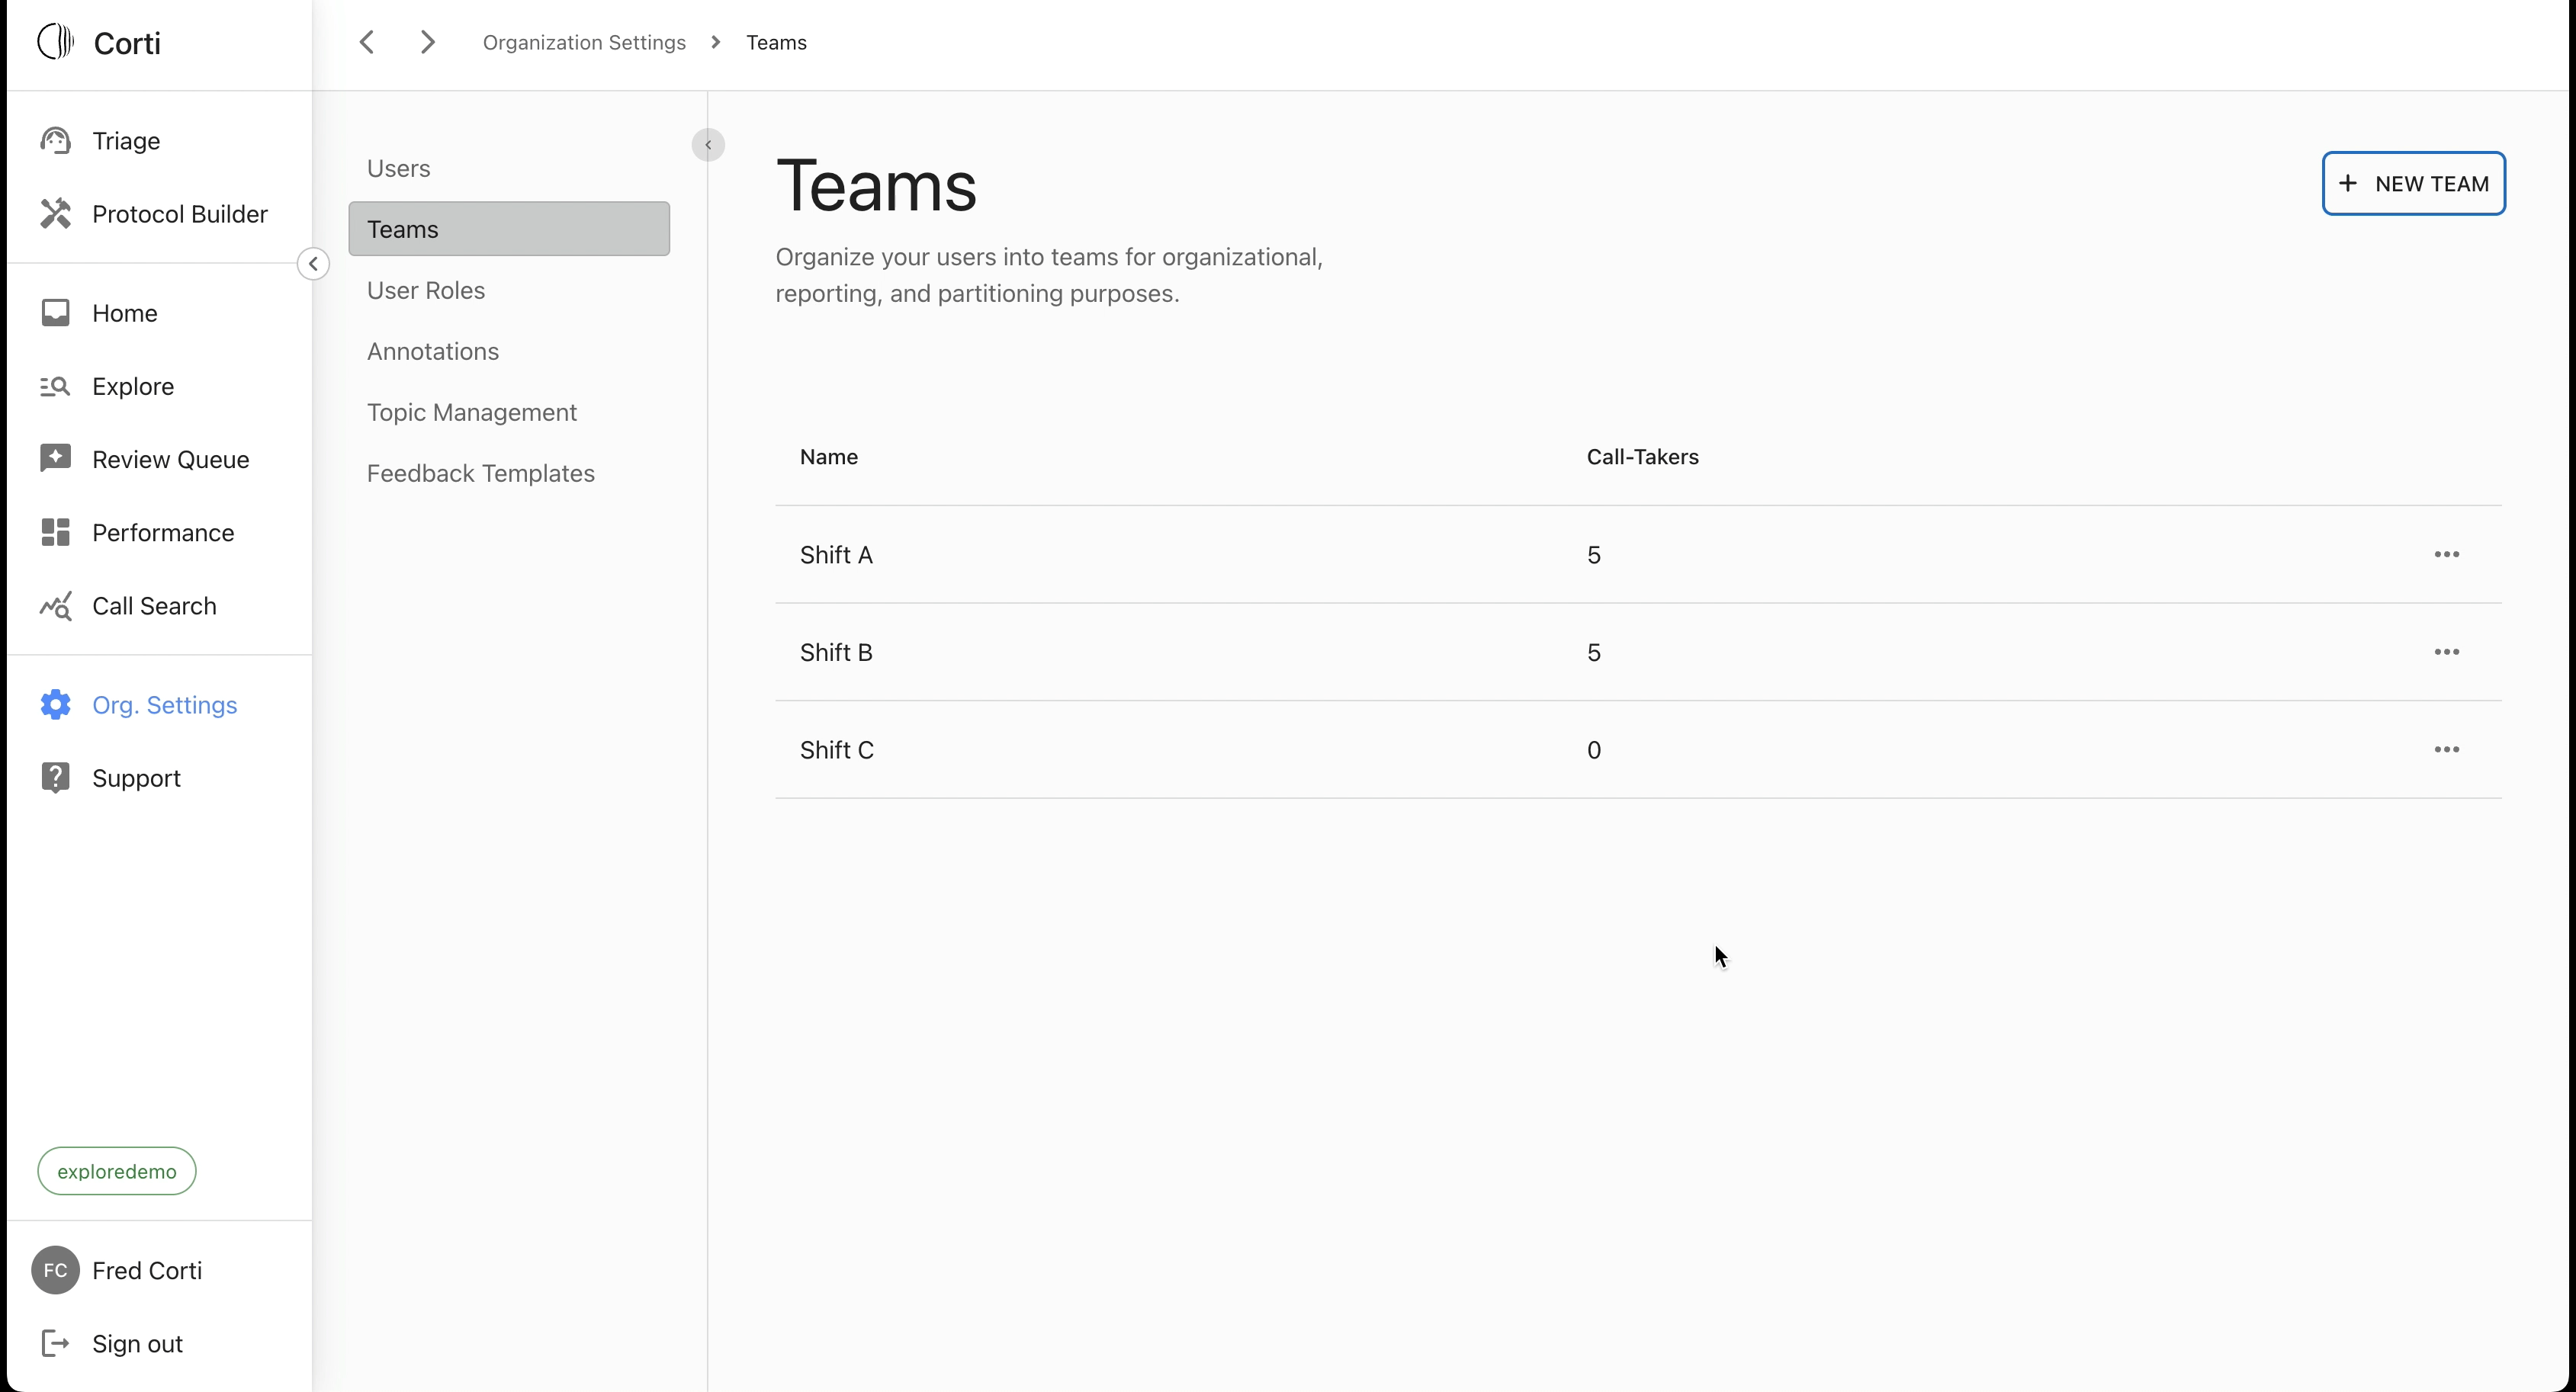Collapse the settings submenu panel
Image resolution: width=2576 pixels, height=1392 pixels.
tap(708, 145)
